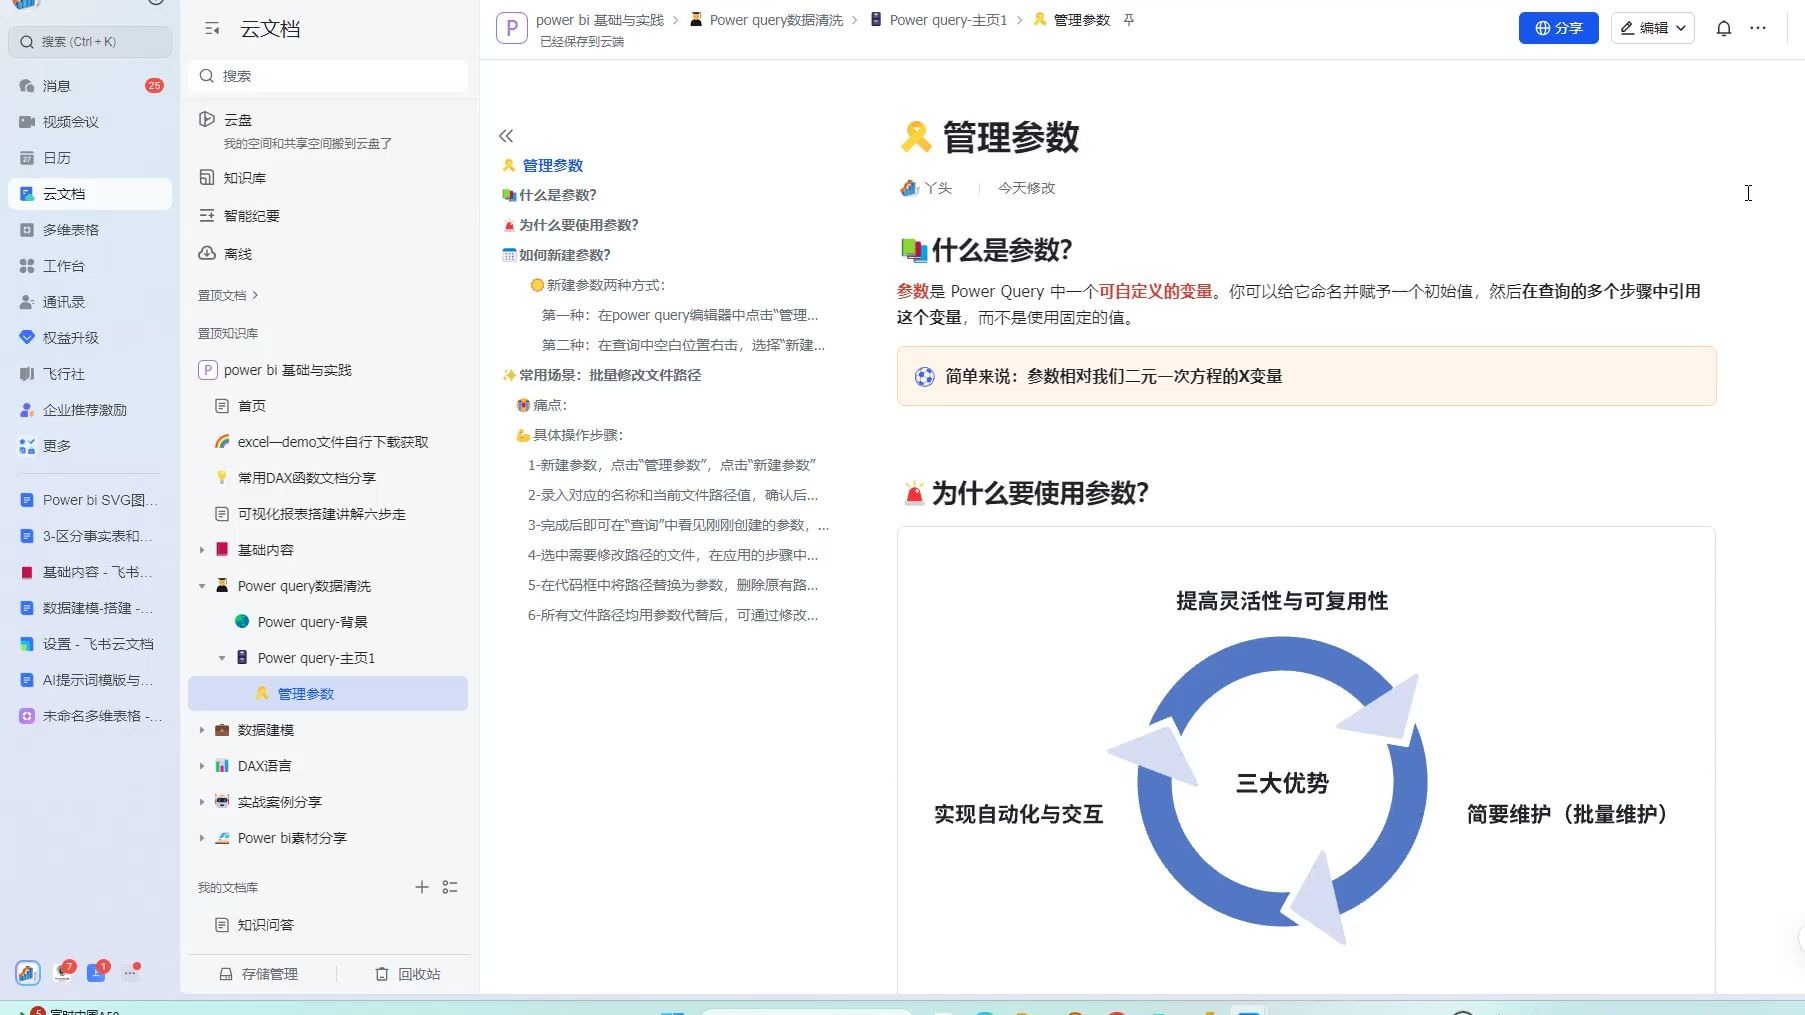This screenshot has width=1805, height=1015.
Task: Collapse the Power query数据清洗 tree node
Action: [x=202, y=586]
